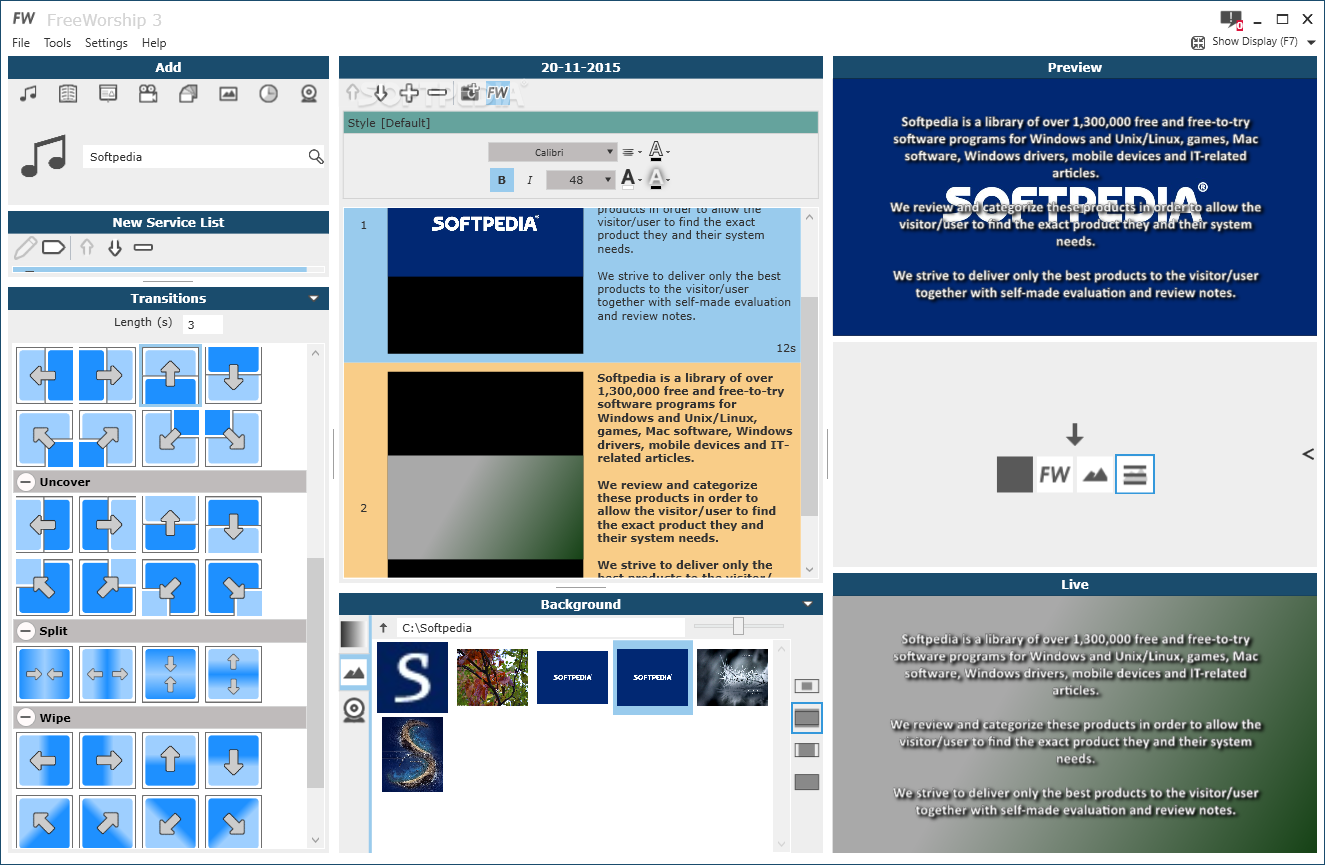1325x865 pixels.
Task: Open the text alignment dropdown
Action: [x=632, y=152]
